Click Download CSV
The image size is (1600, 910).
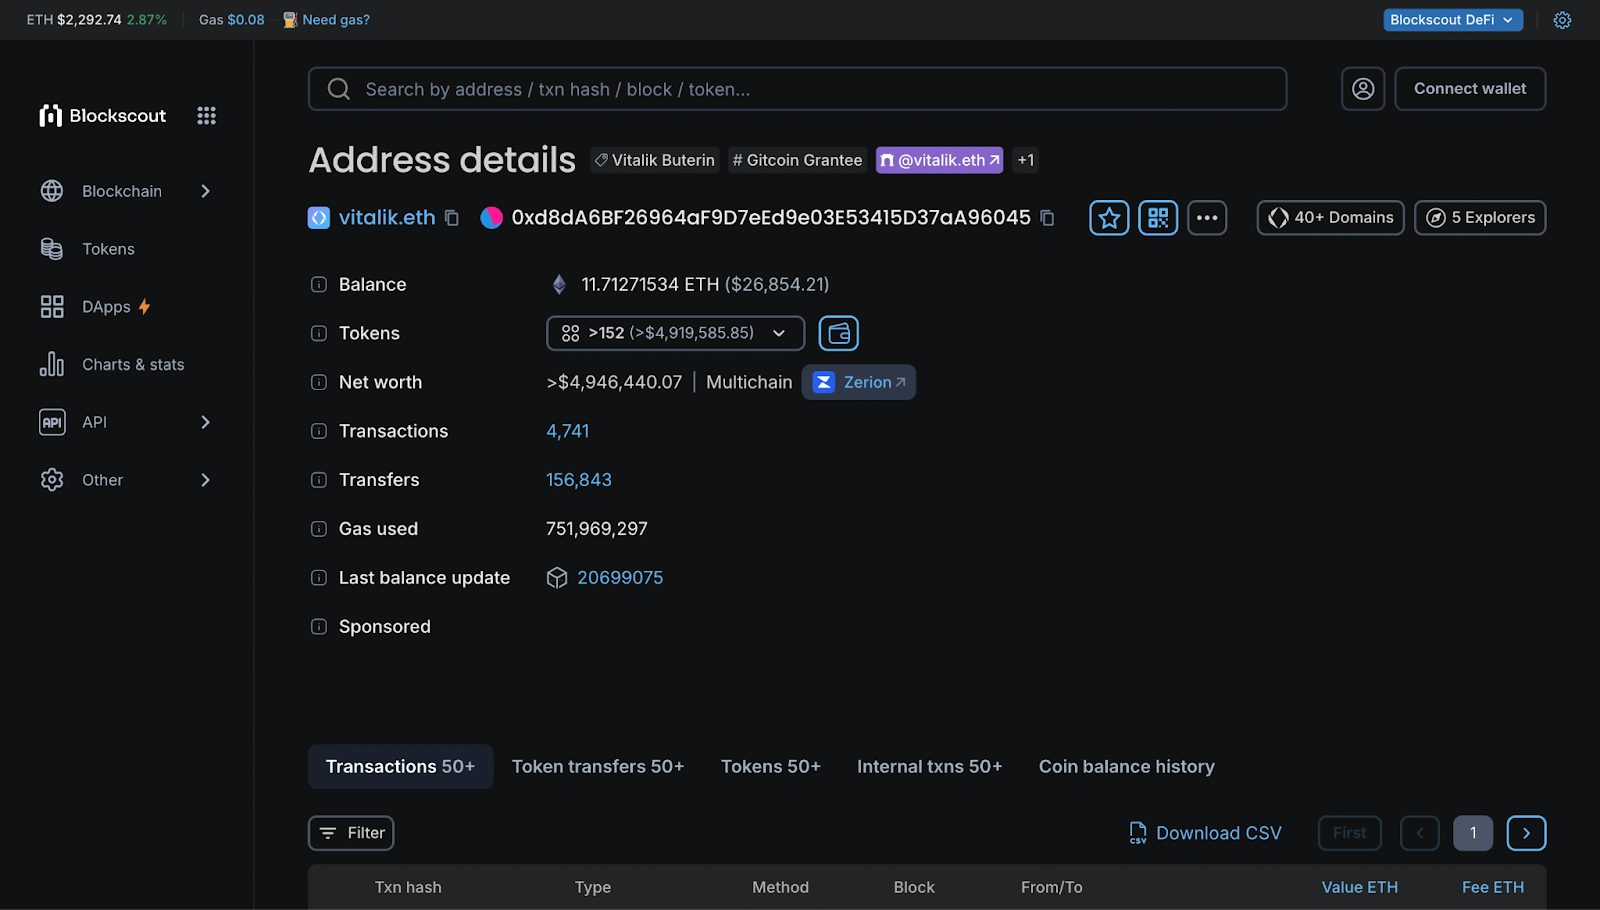click(x=1205, y=833)
